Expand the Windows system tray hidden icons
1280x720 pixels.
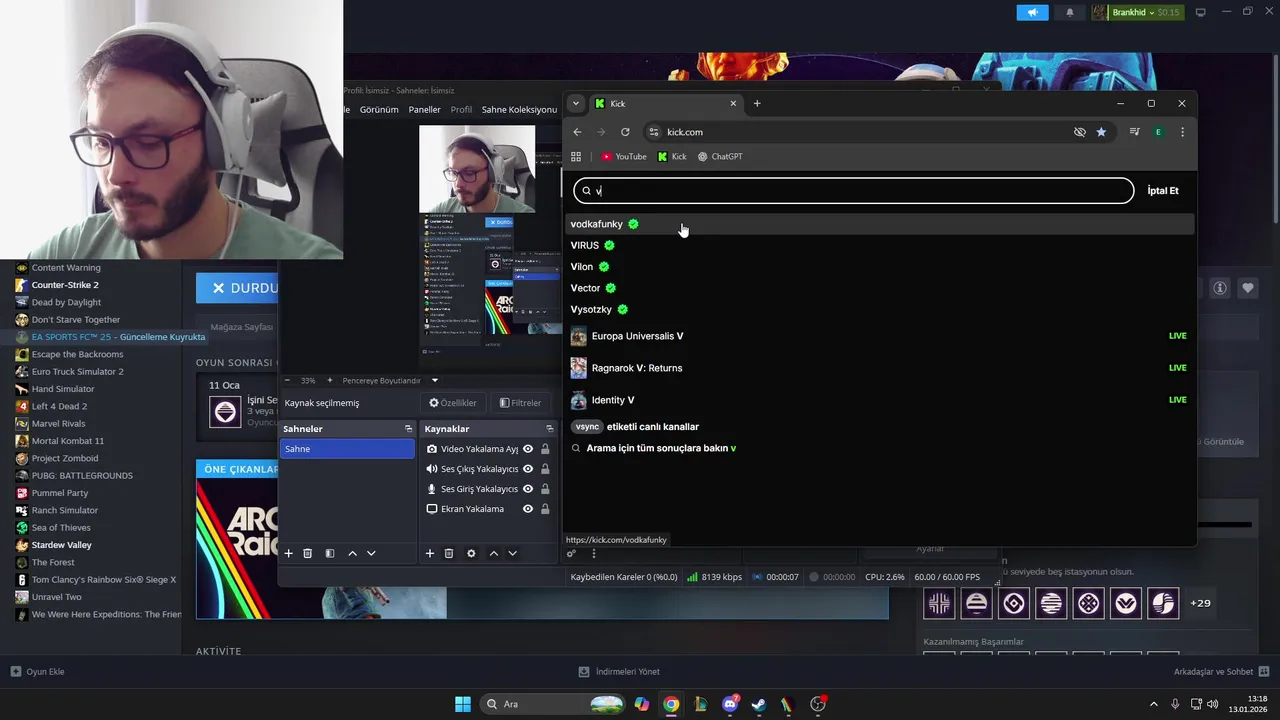(1153, 704)
